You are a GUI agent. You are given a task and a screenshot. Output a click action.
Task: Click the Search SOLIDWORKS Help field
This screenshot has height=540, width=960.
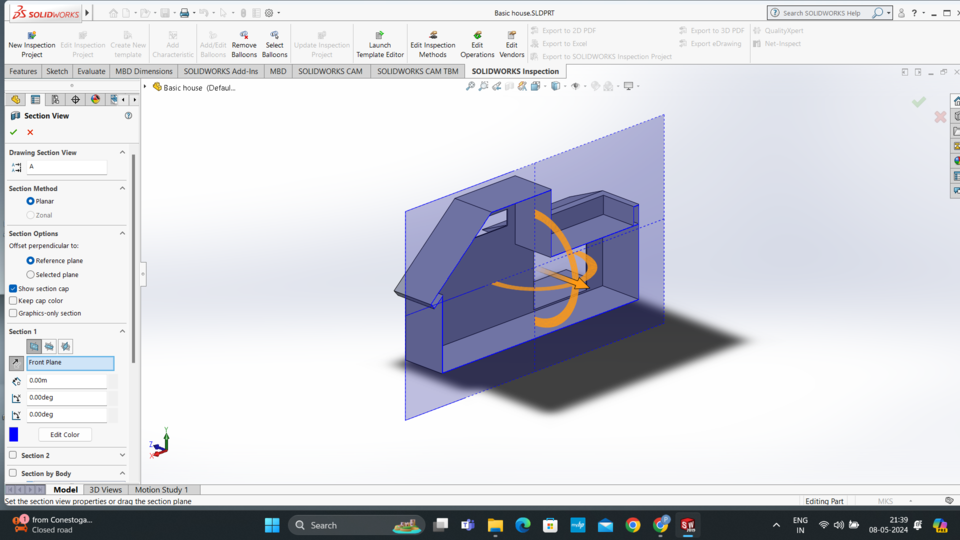click(x=825, y=13)
